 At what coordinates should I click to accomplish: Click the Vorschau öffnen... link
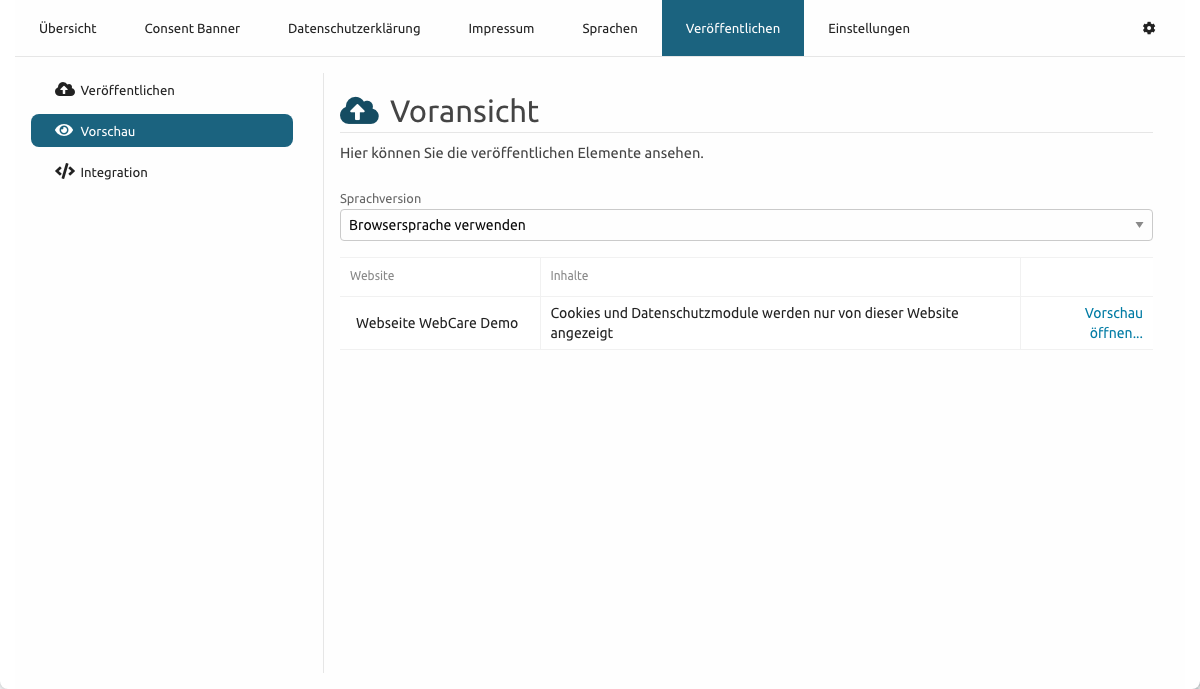coord(1114,323)
